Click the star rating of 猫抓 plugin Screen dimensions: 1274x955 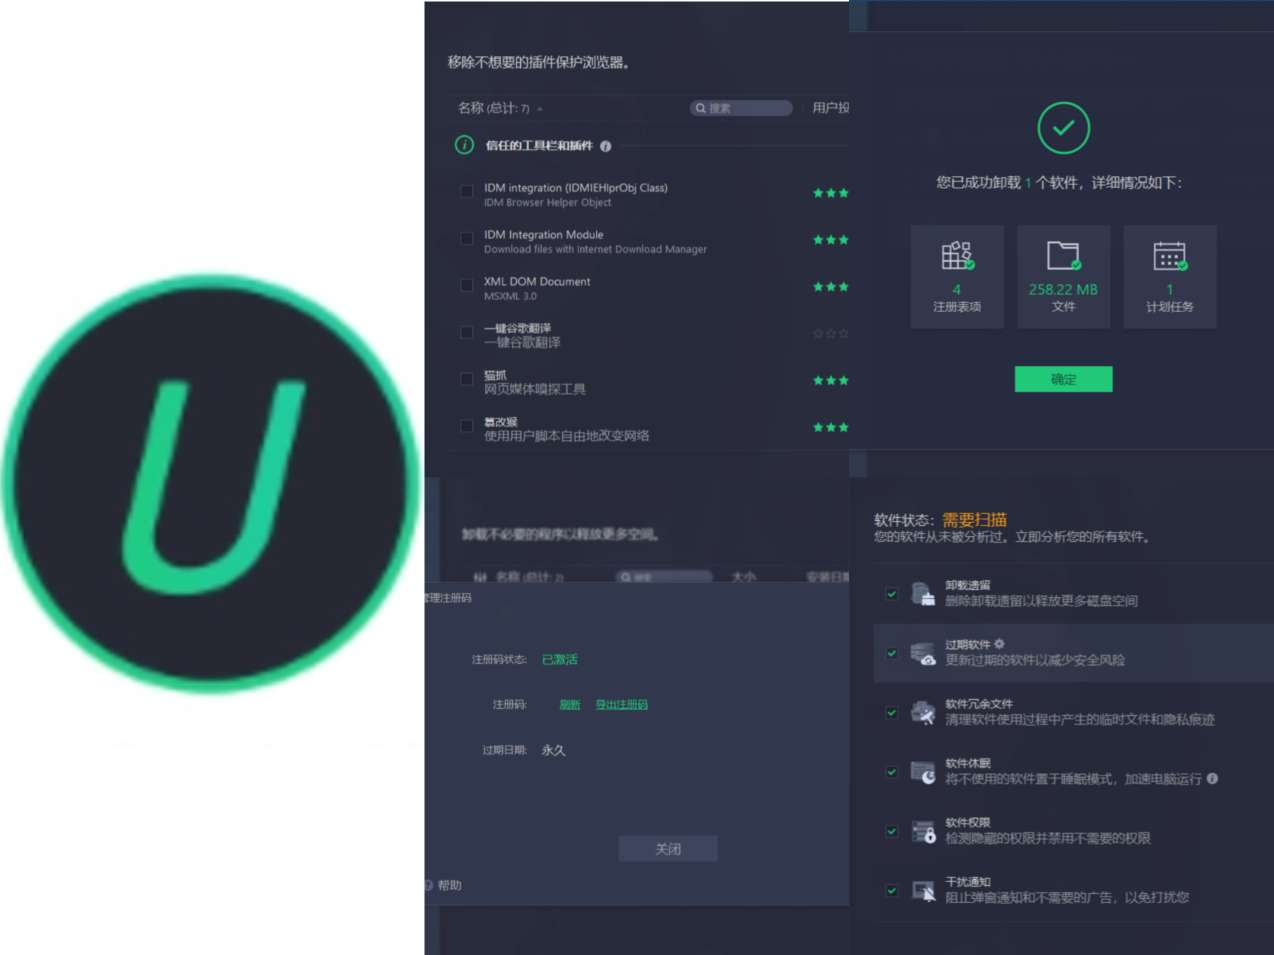(830, 381)
